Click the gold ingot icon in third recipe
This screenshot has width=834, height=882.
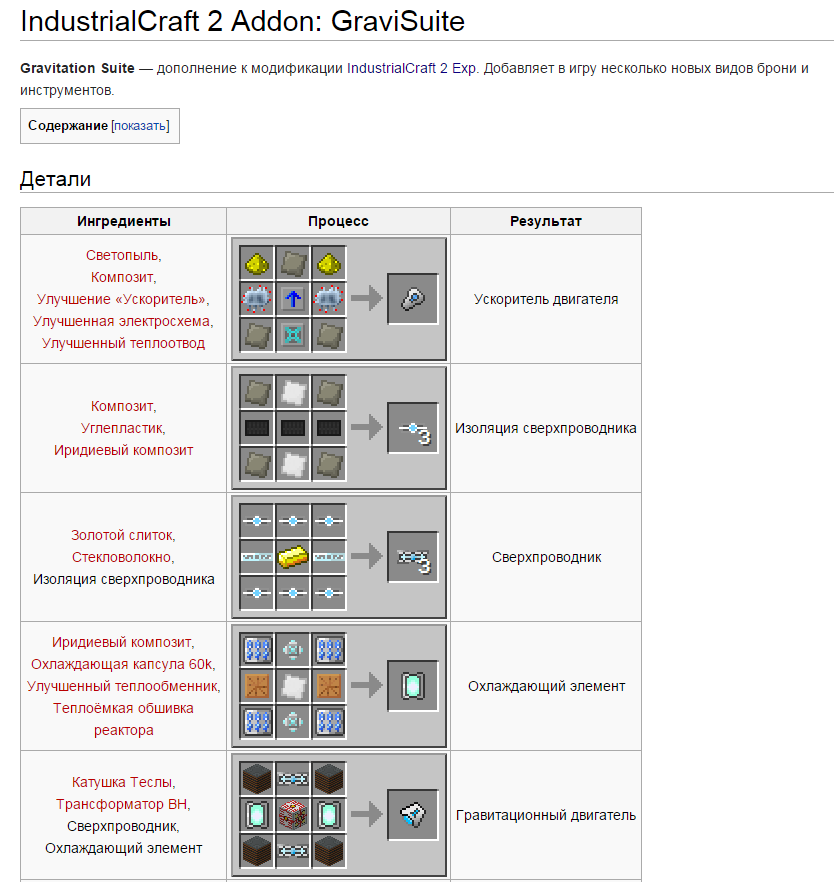293,557
